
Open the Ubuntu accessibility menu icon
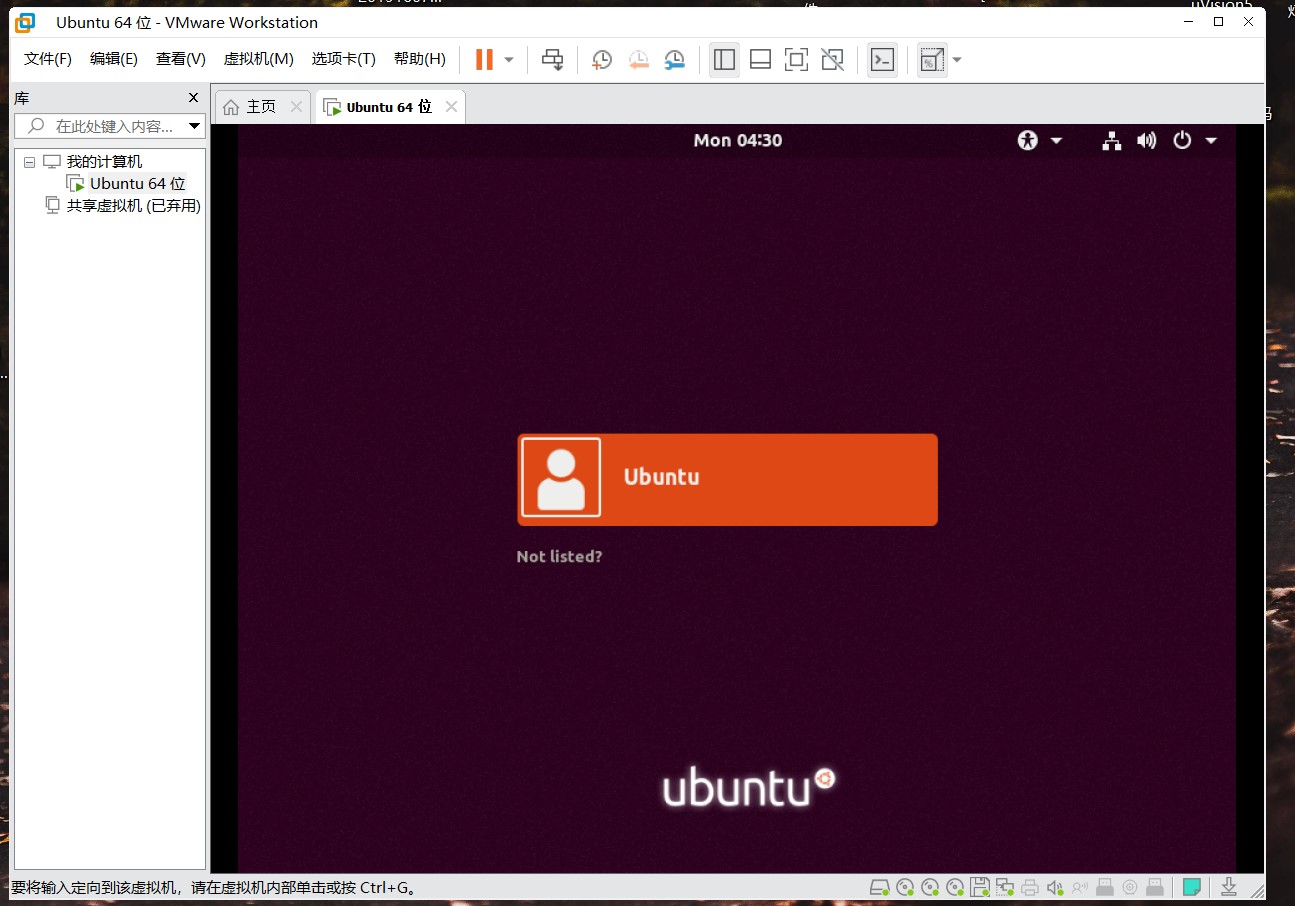click(1028, 140)
